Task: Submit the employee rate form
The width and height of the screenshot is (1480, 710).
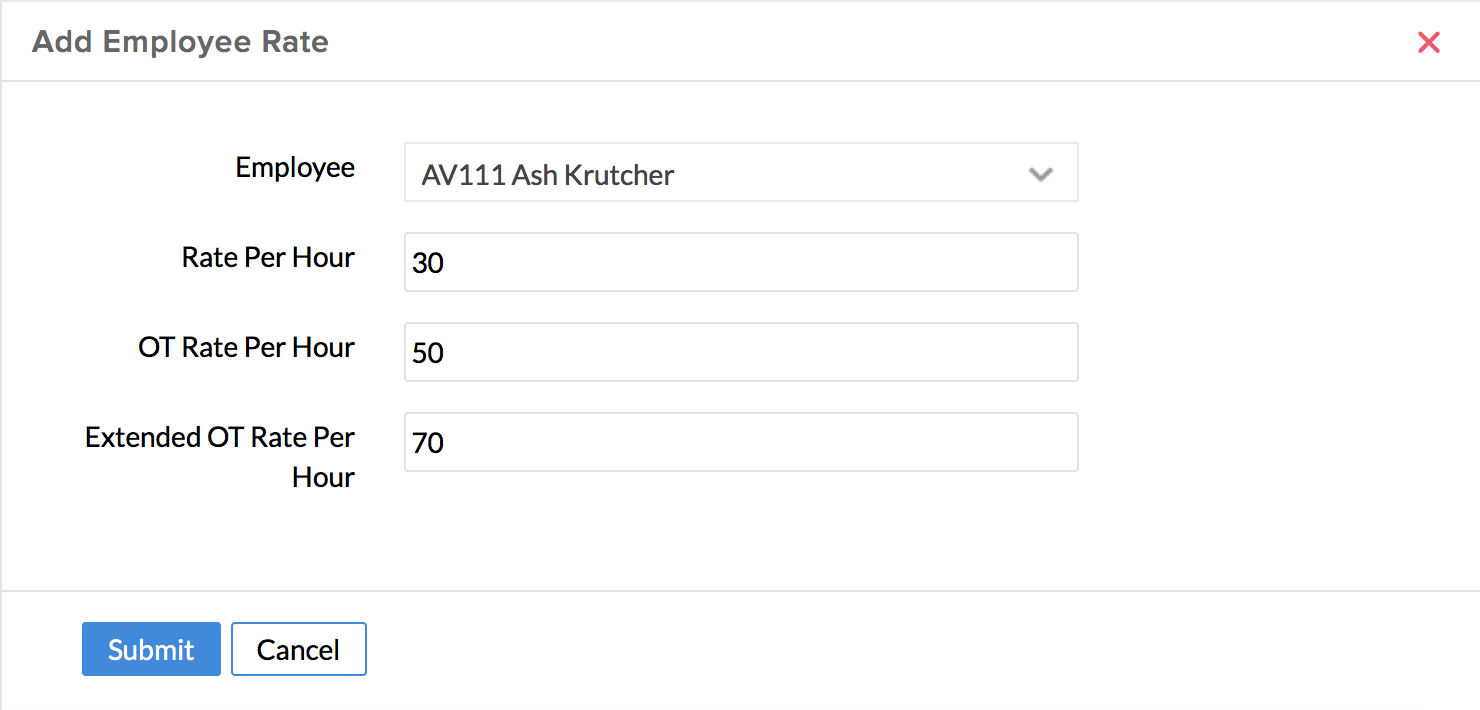Action: point(151,649)
